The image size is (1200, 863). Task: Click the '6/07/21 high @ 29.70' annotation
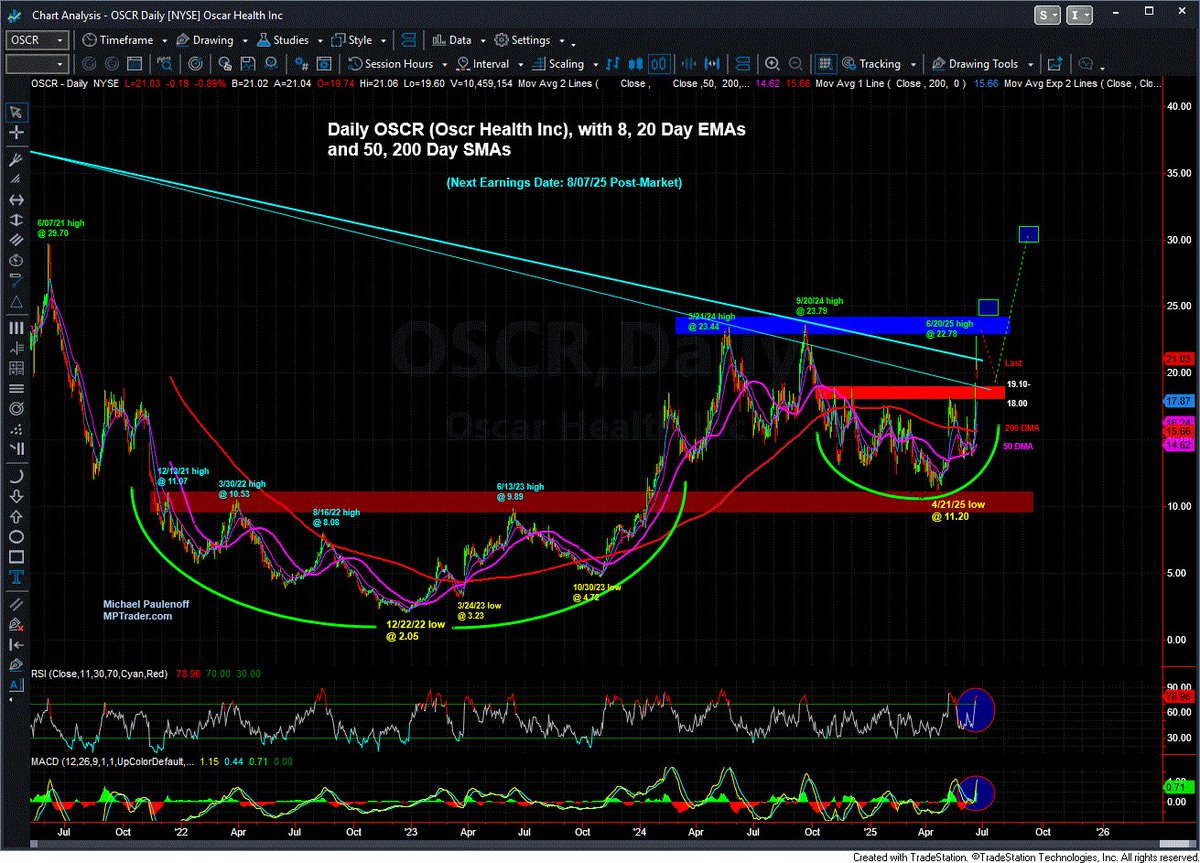(59, 227)
